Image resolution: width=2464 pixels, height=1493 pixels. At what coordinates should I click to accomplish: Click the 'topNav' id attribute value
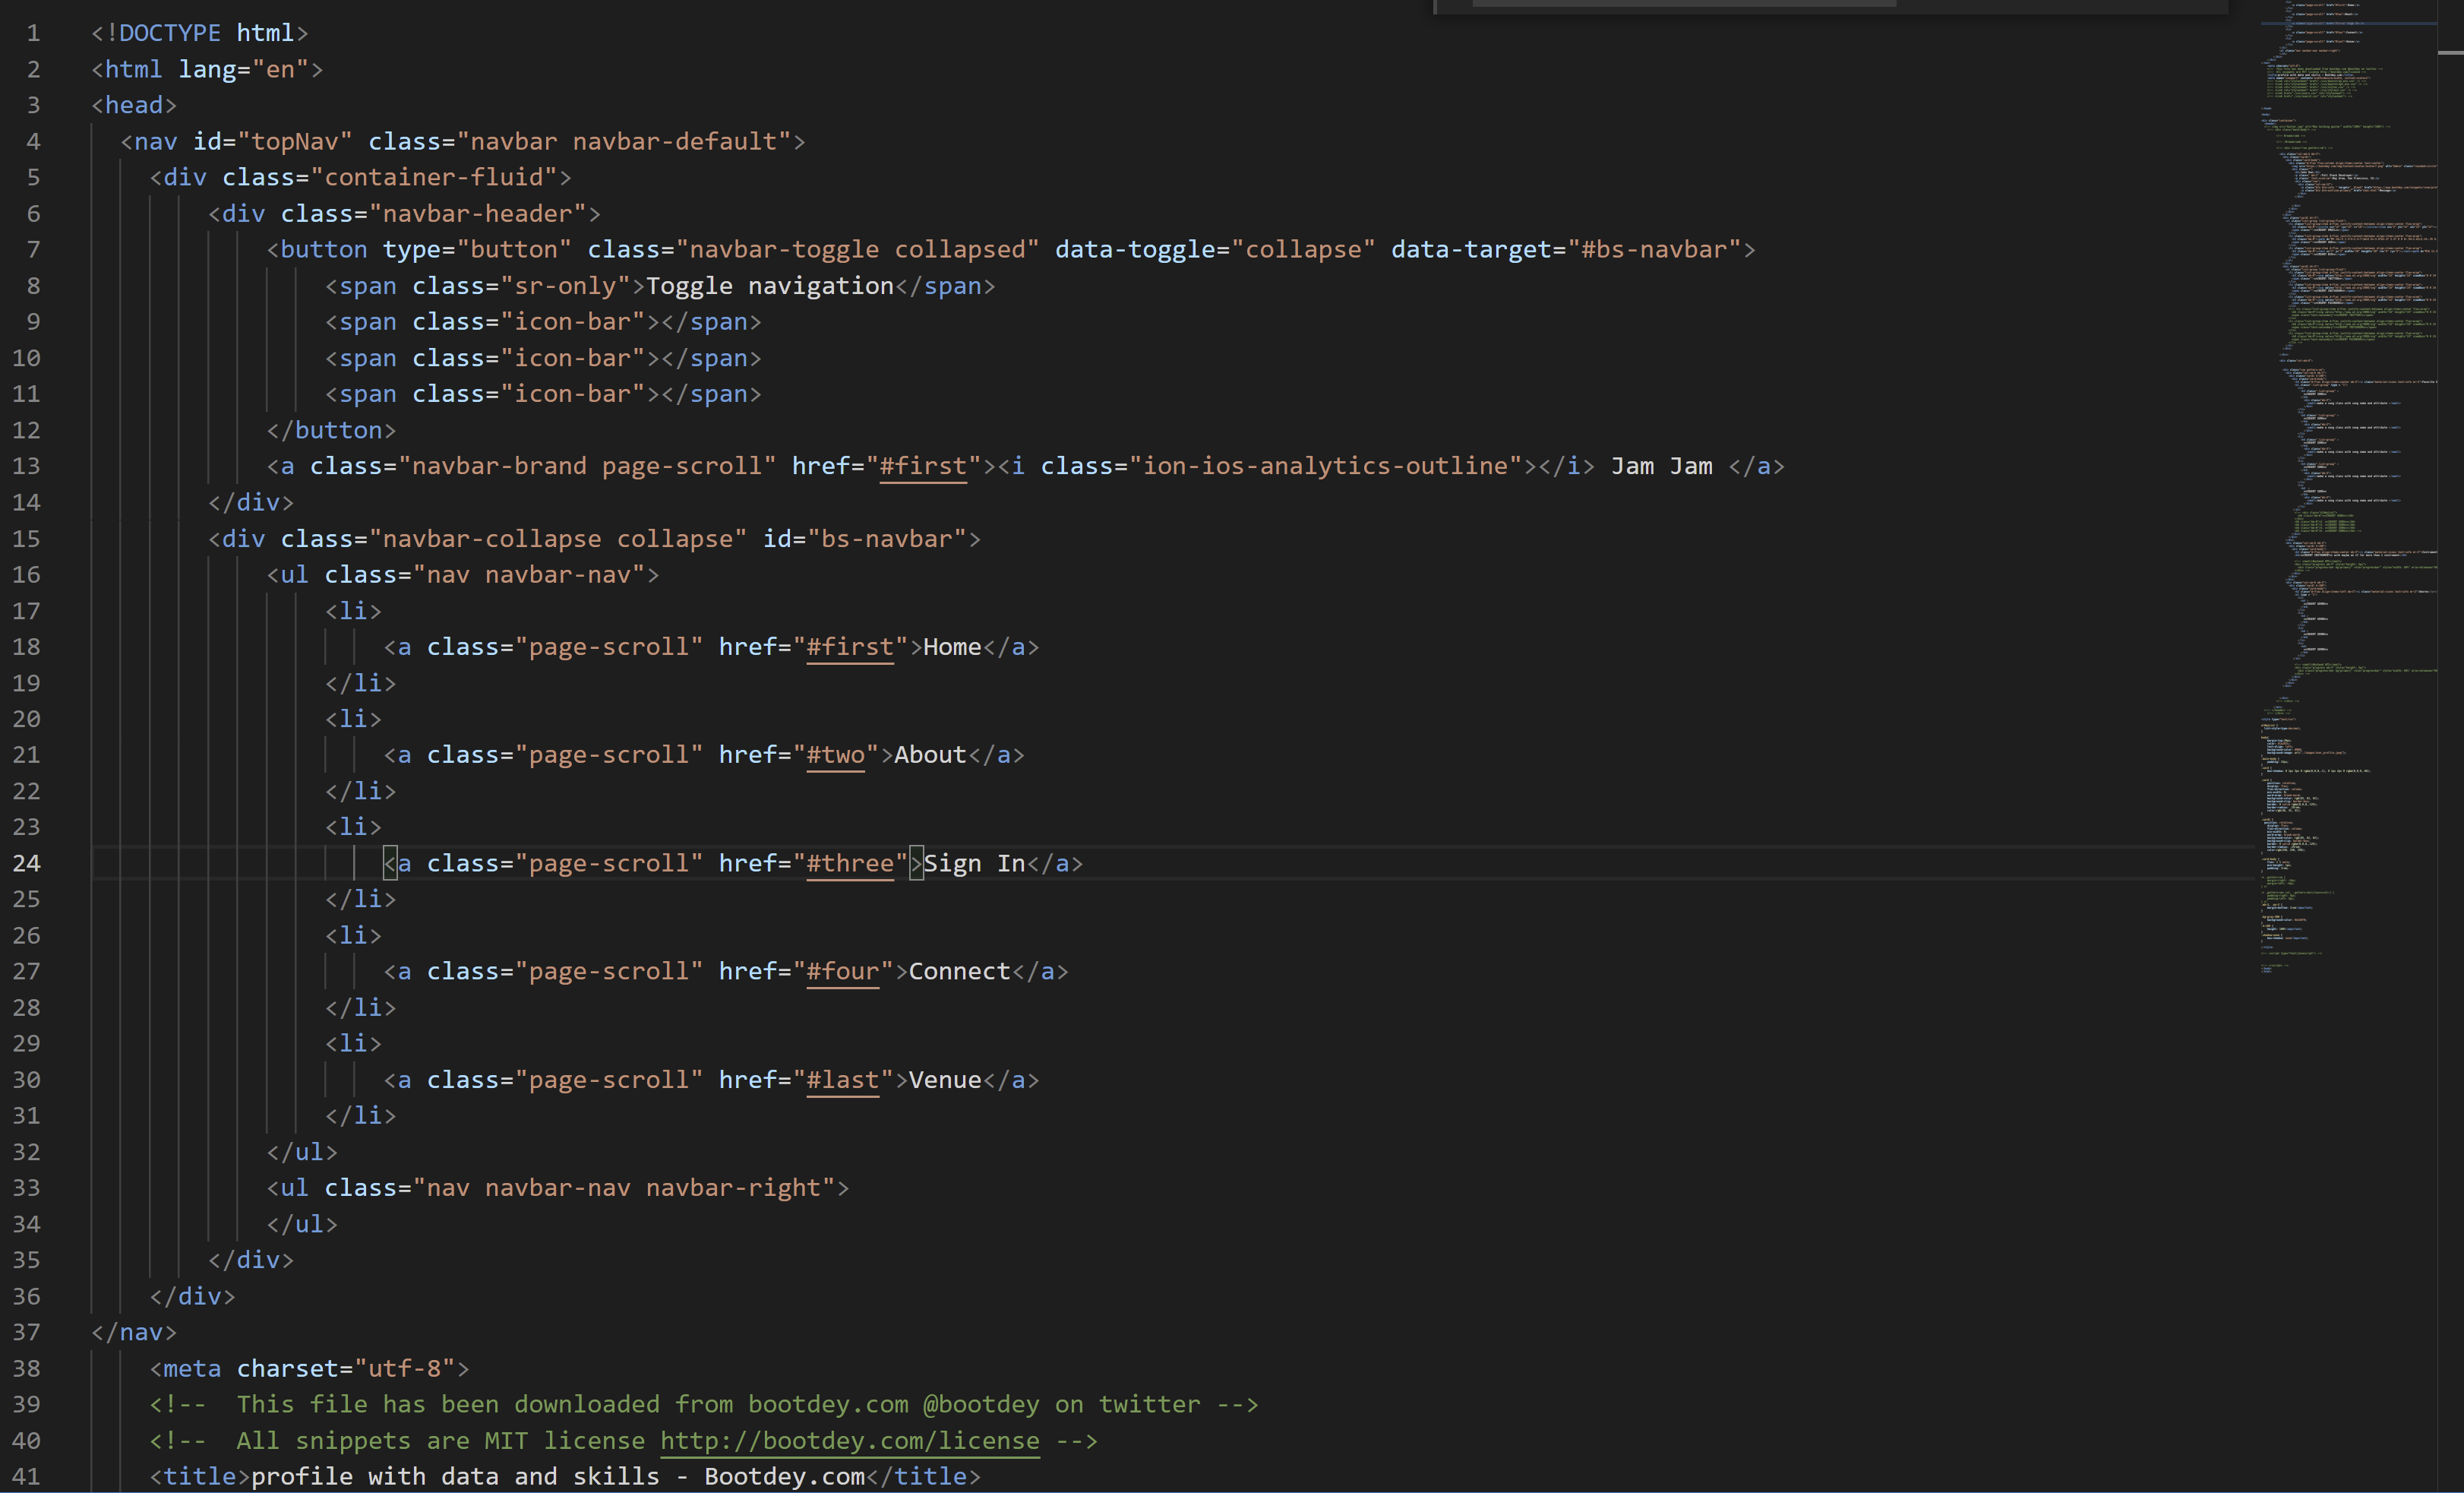pyautogui.click(x=294, y=142)
